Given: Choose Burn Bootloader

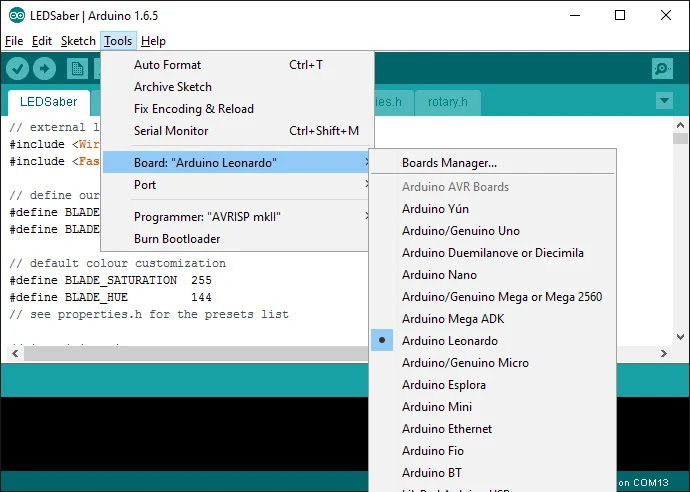Looking at the screenshot, I should (235, 239).
